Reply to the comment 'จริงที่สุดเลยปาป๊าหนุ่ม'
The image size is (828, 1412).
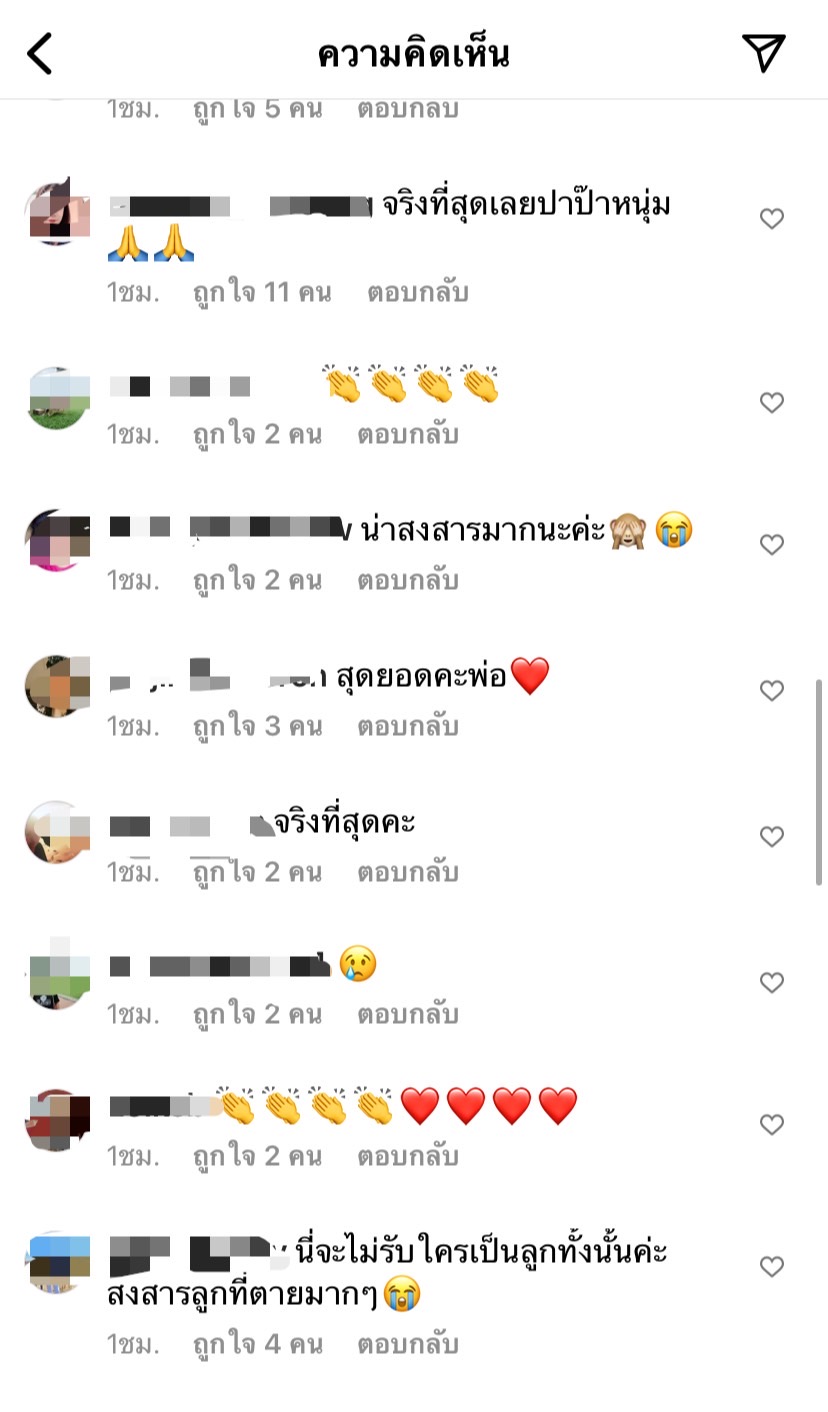pos(417,293)
